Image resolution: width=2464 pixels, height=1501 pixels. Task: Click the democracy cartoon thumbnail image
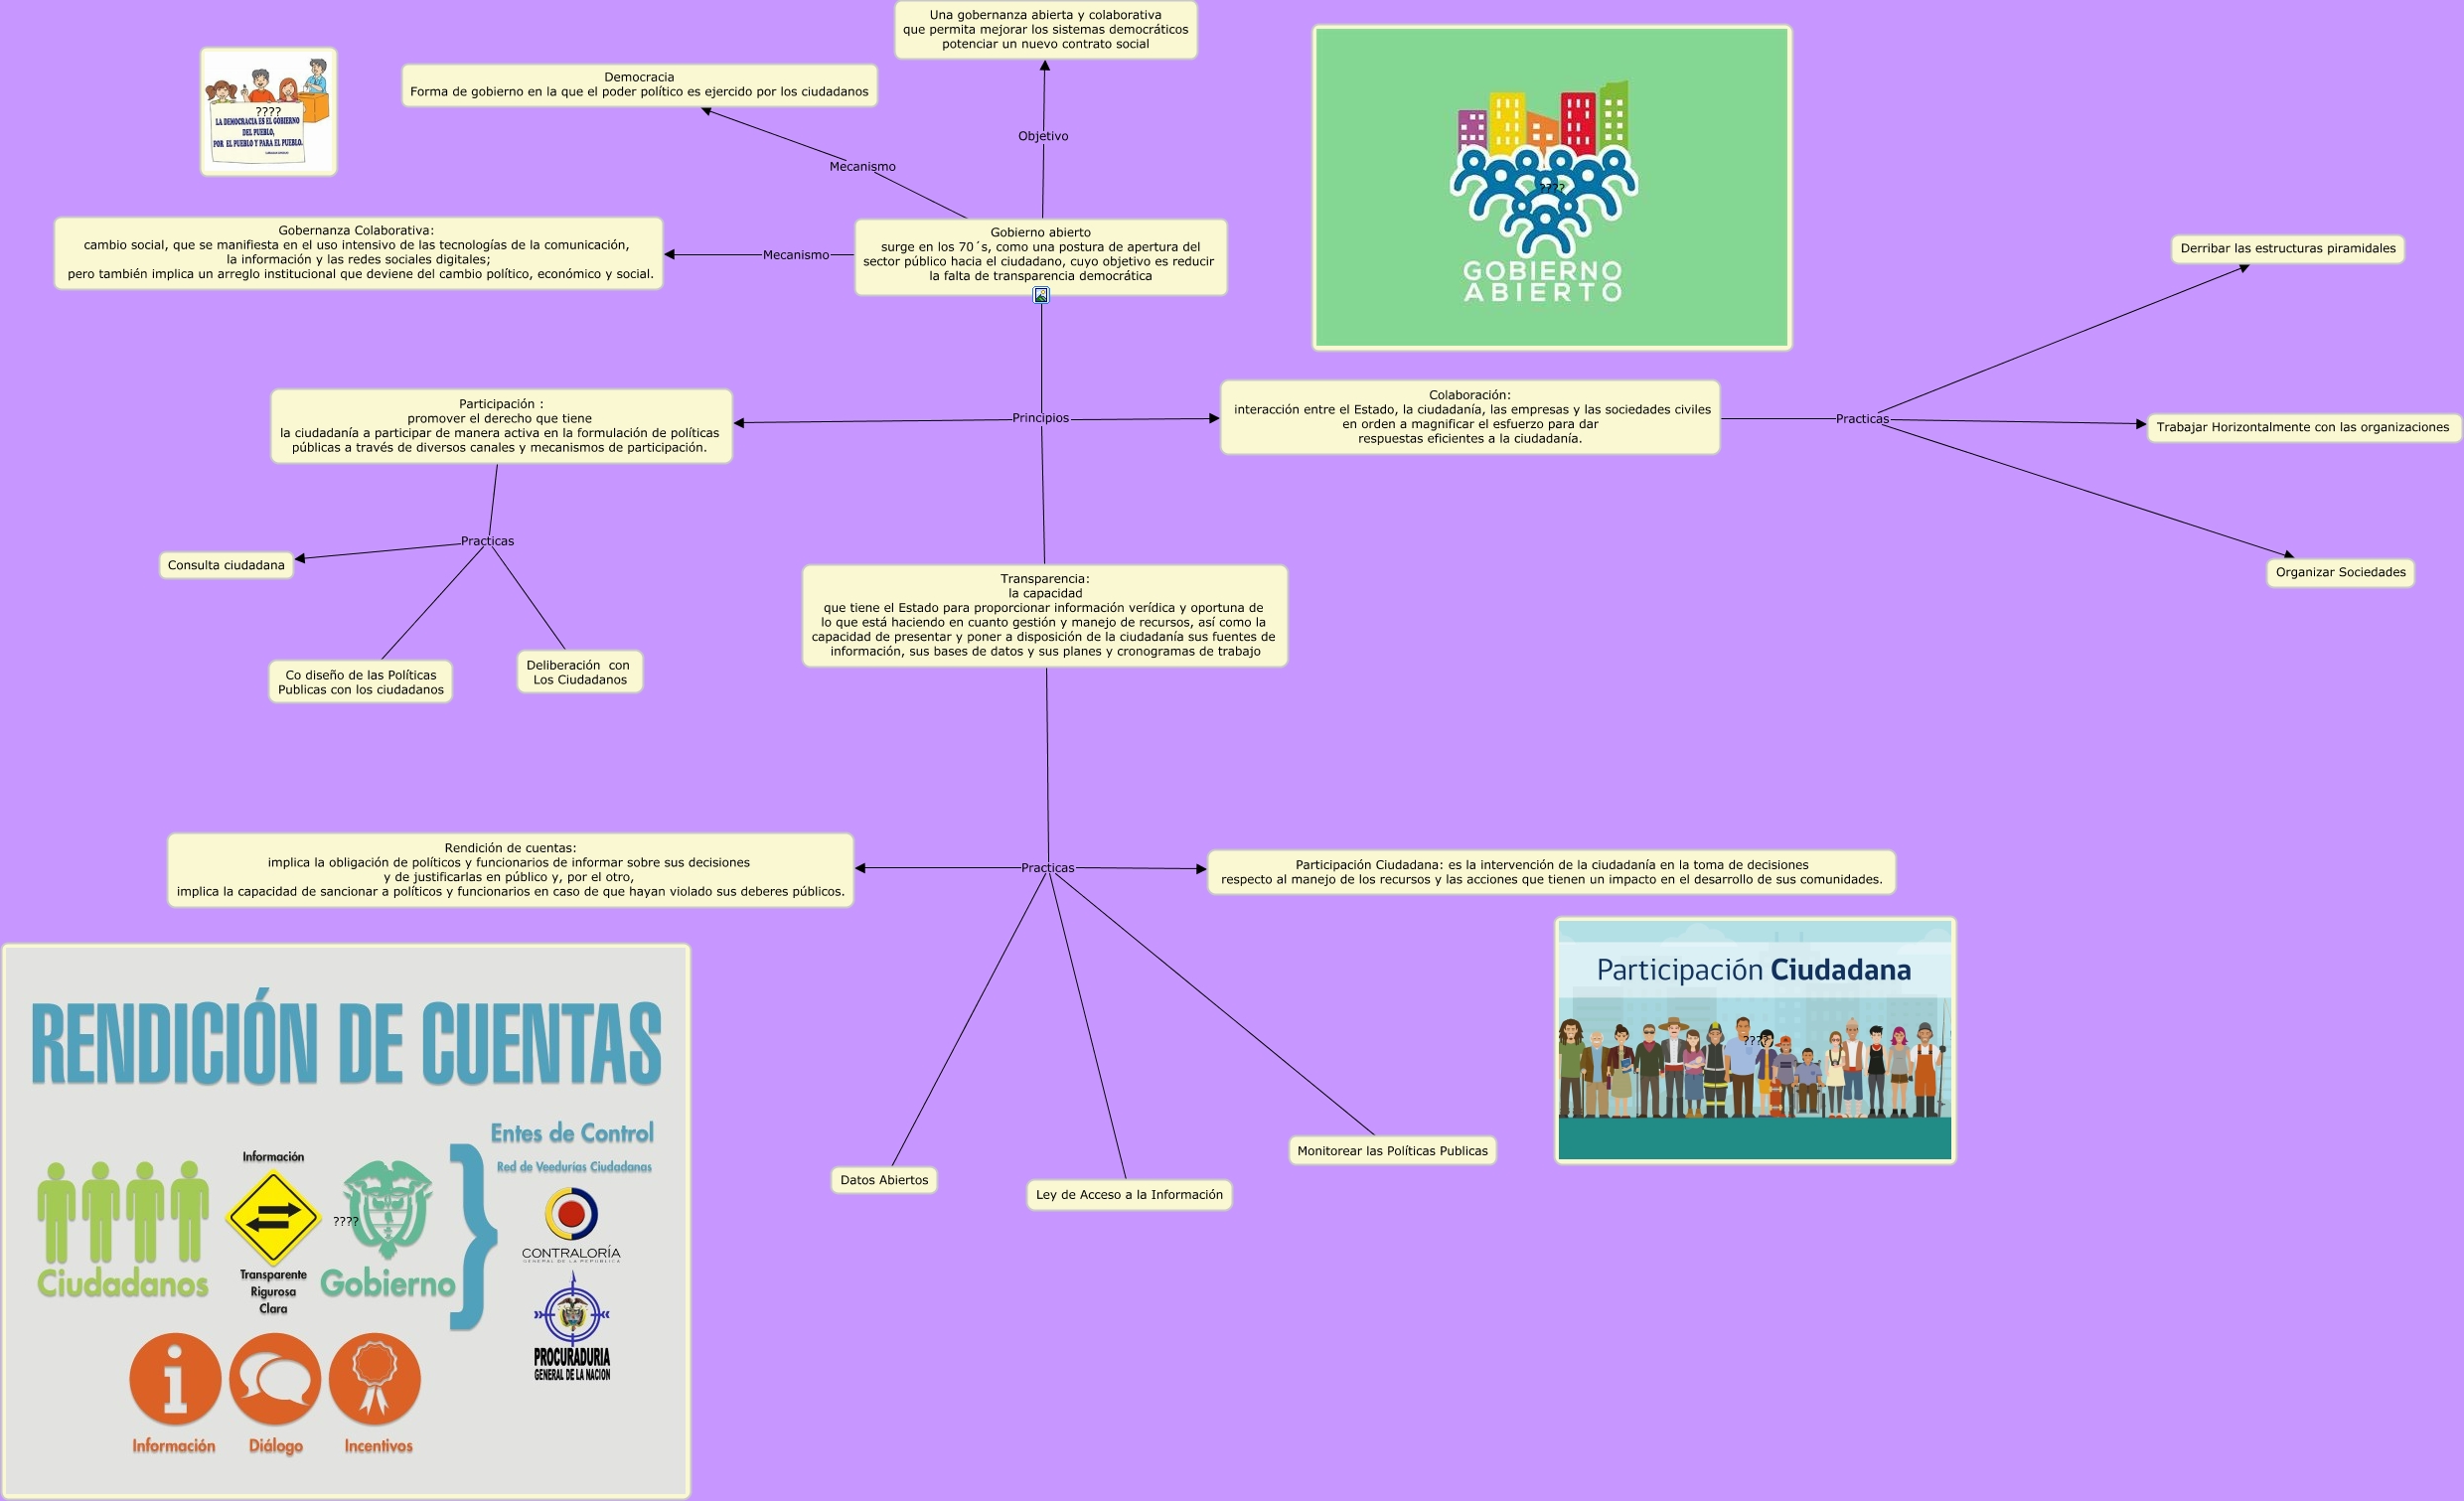pos(268,112)
